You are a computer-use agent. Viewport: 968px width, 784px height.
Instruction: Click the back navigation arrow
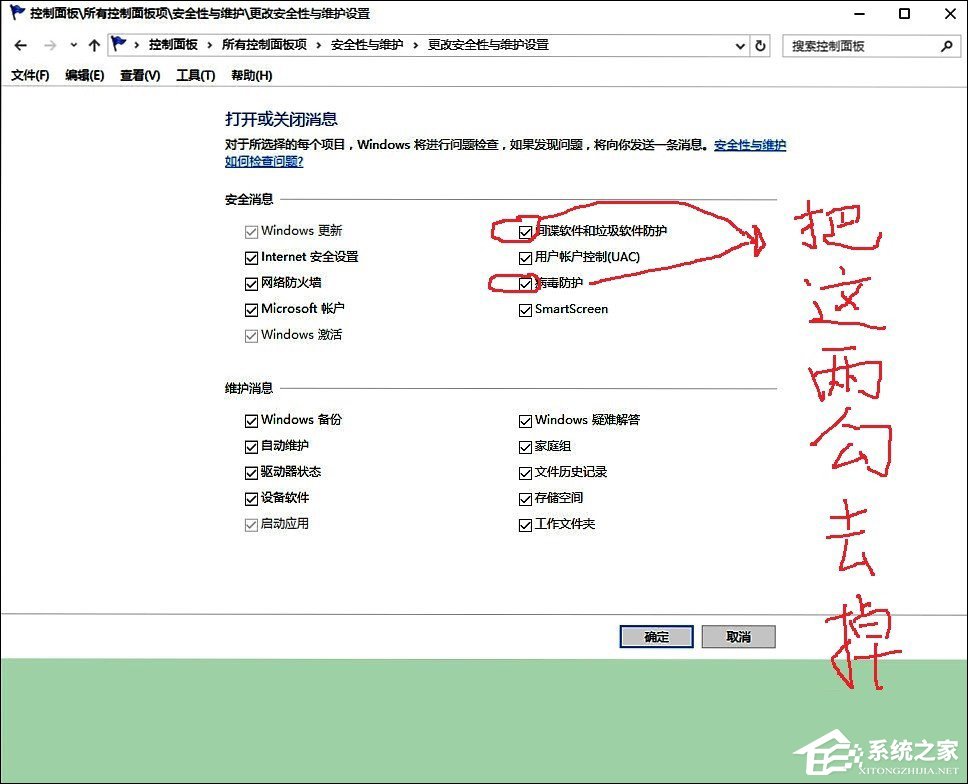coord(20,44)
